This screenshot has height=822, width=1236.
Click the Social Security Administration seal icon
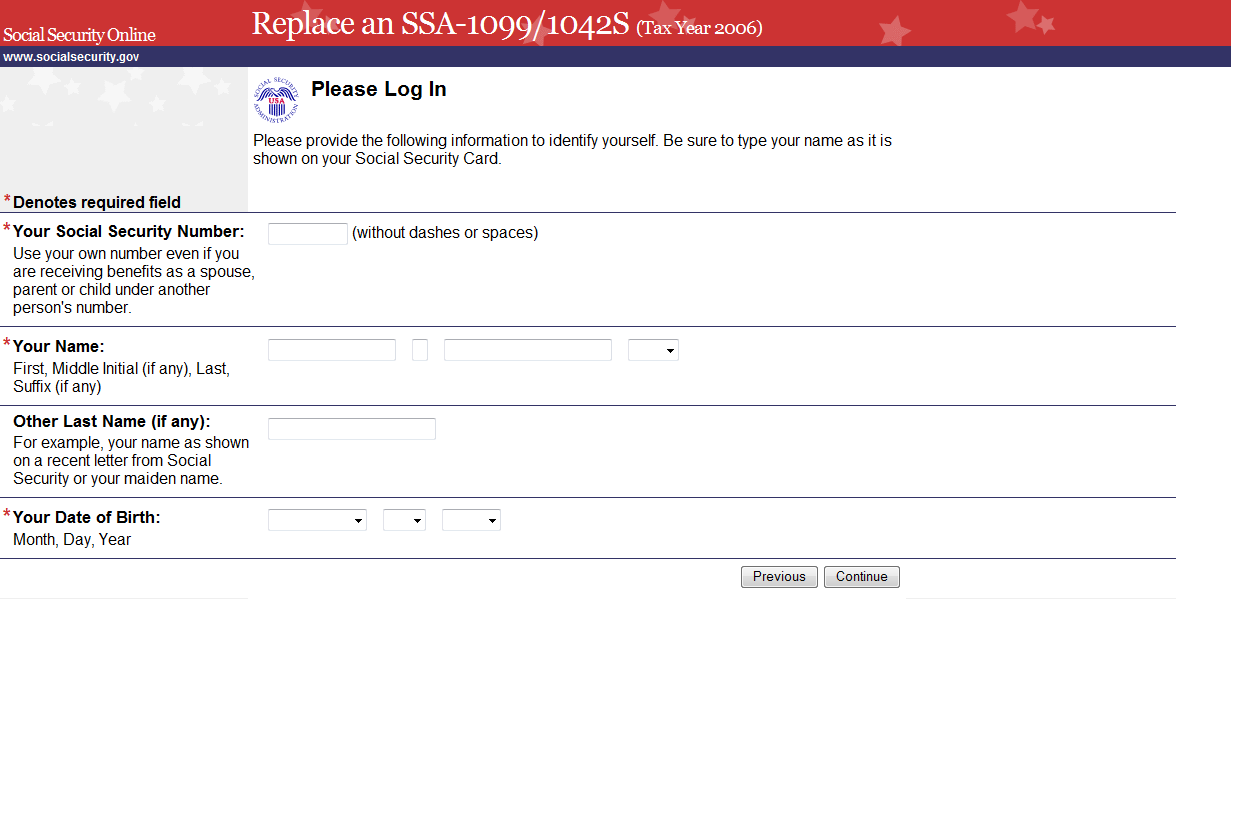(x=276, y=99)
